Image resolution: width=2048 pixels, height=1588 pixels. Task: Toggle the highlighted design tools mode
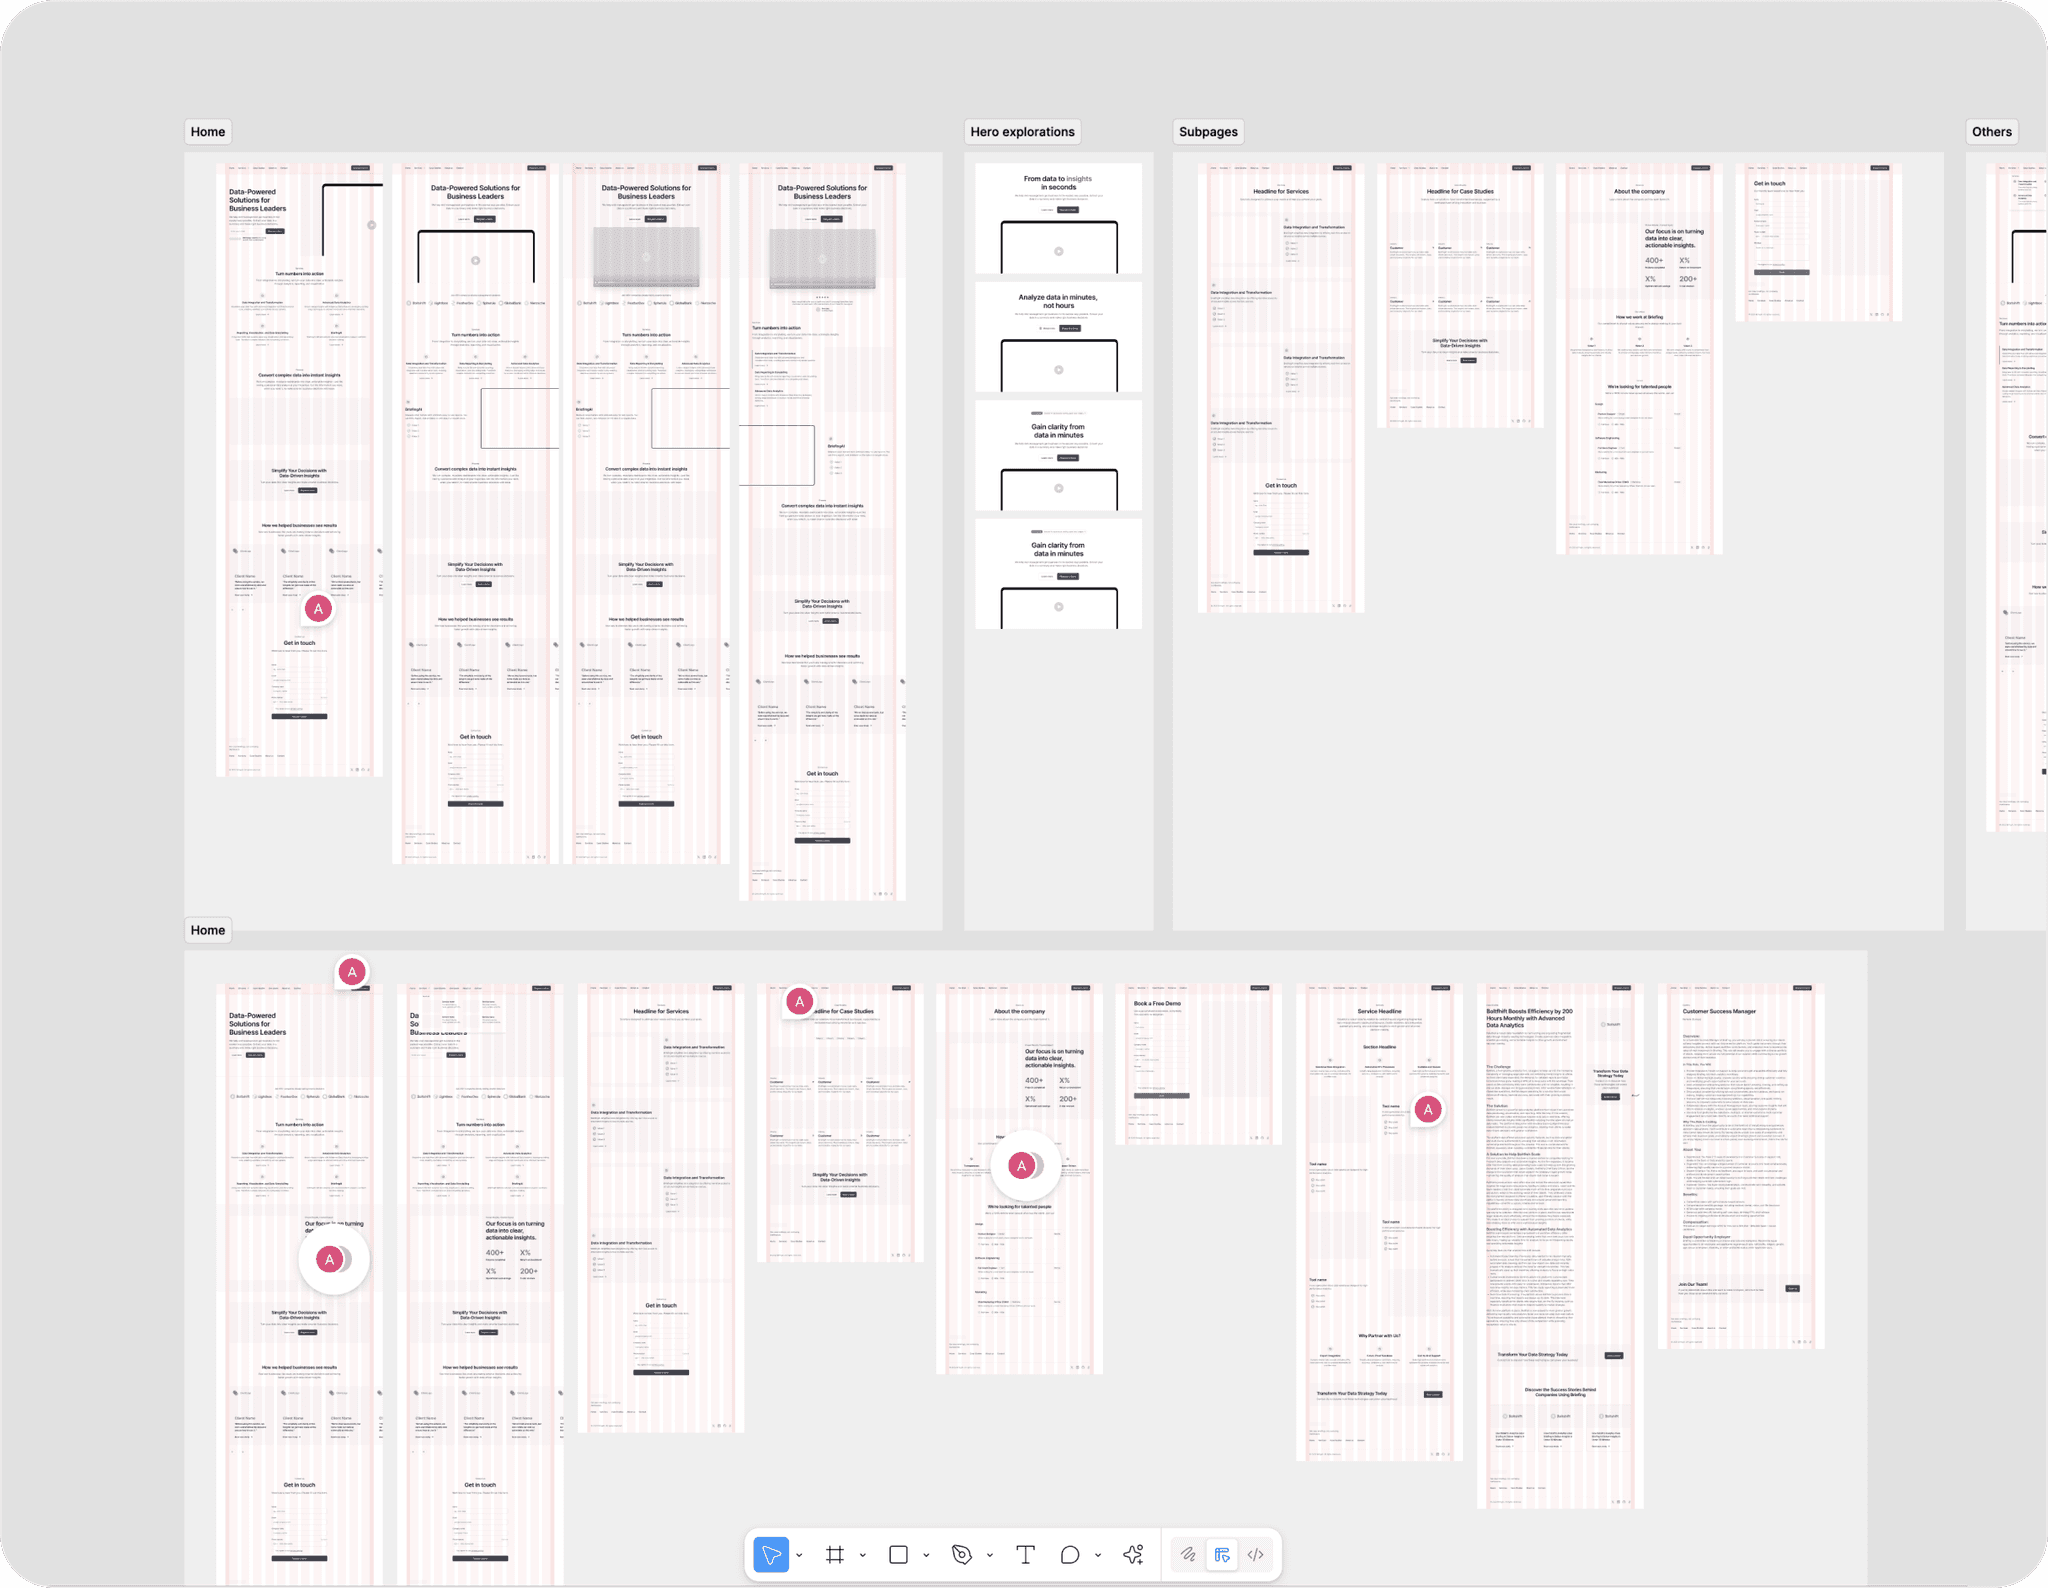(x=1222, y=1554)
